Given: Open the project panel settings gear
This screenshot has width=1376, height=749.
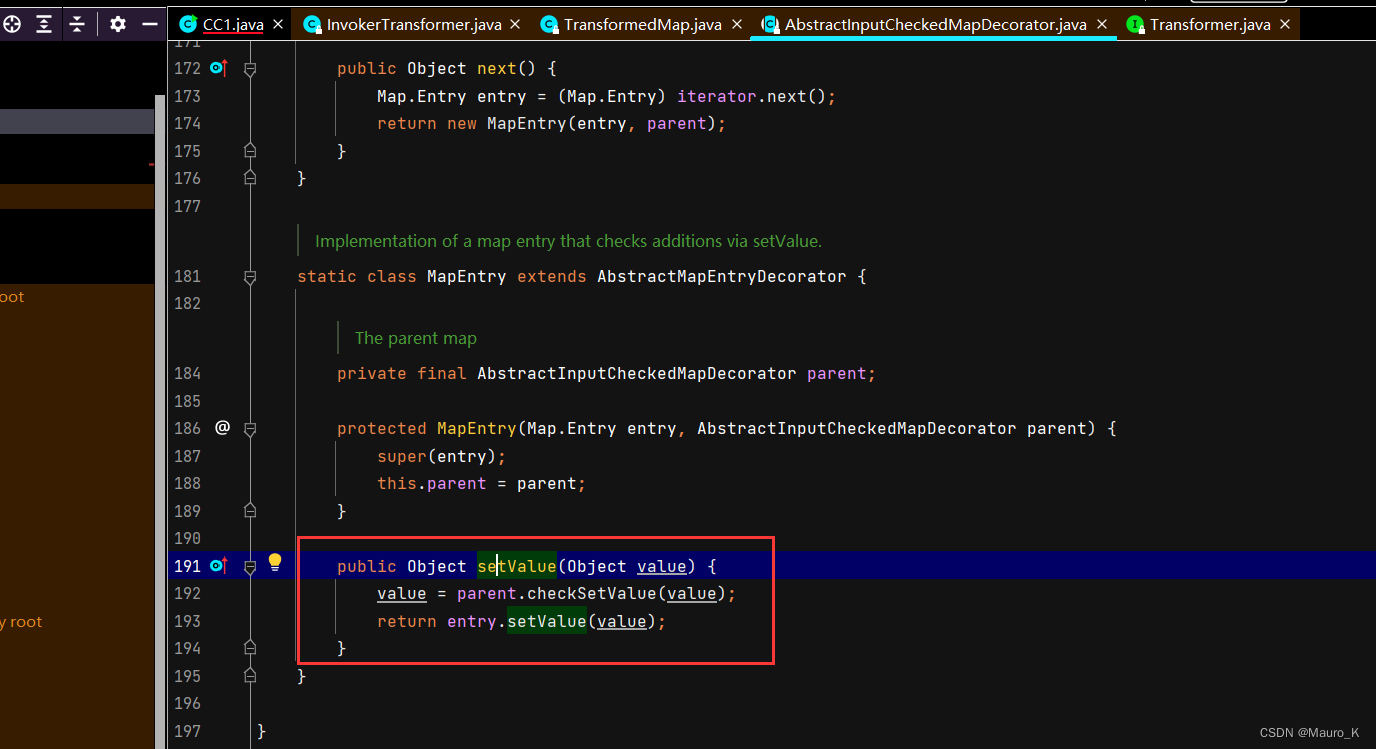Looking at the screenshot, I should (118, 24).
